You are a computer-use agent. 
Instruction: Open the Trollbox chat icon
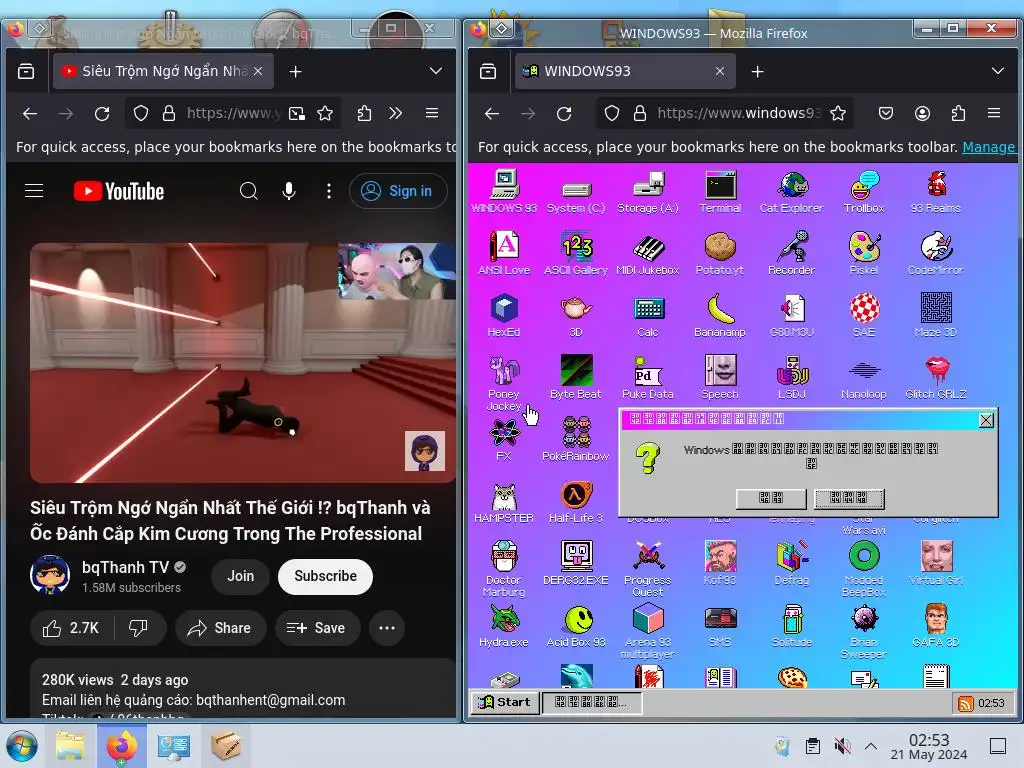pos(863,193)
